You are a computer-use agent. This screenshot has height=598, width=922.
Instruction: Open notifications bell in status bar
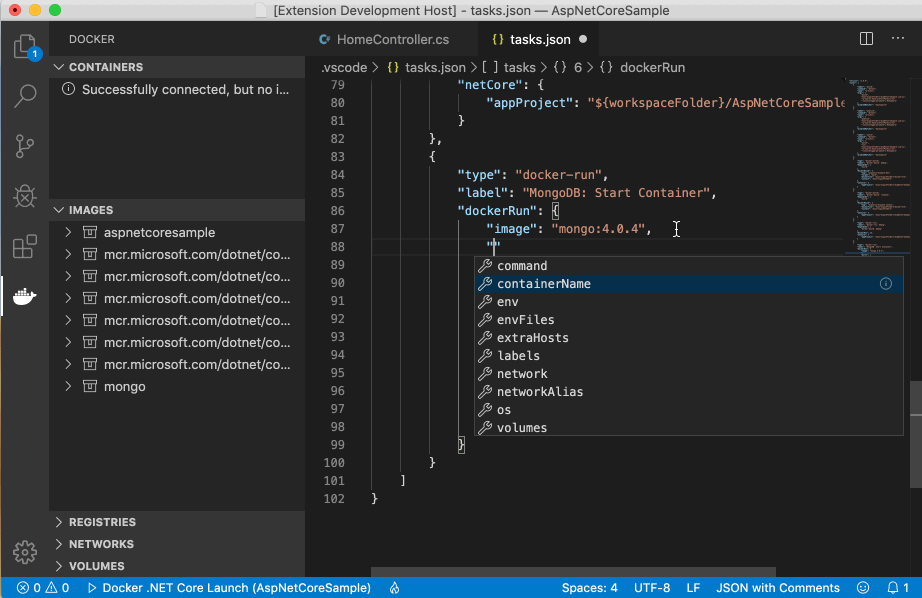[x=897, y=587]
